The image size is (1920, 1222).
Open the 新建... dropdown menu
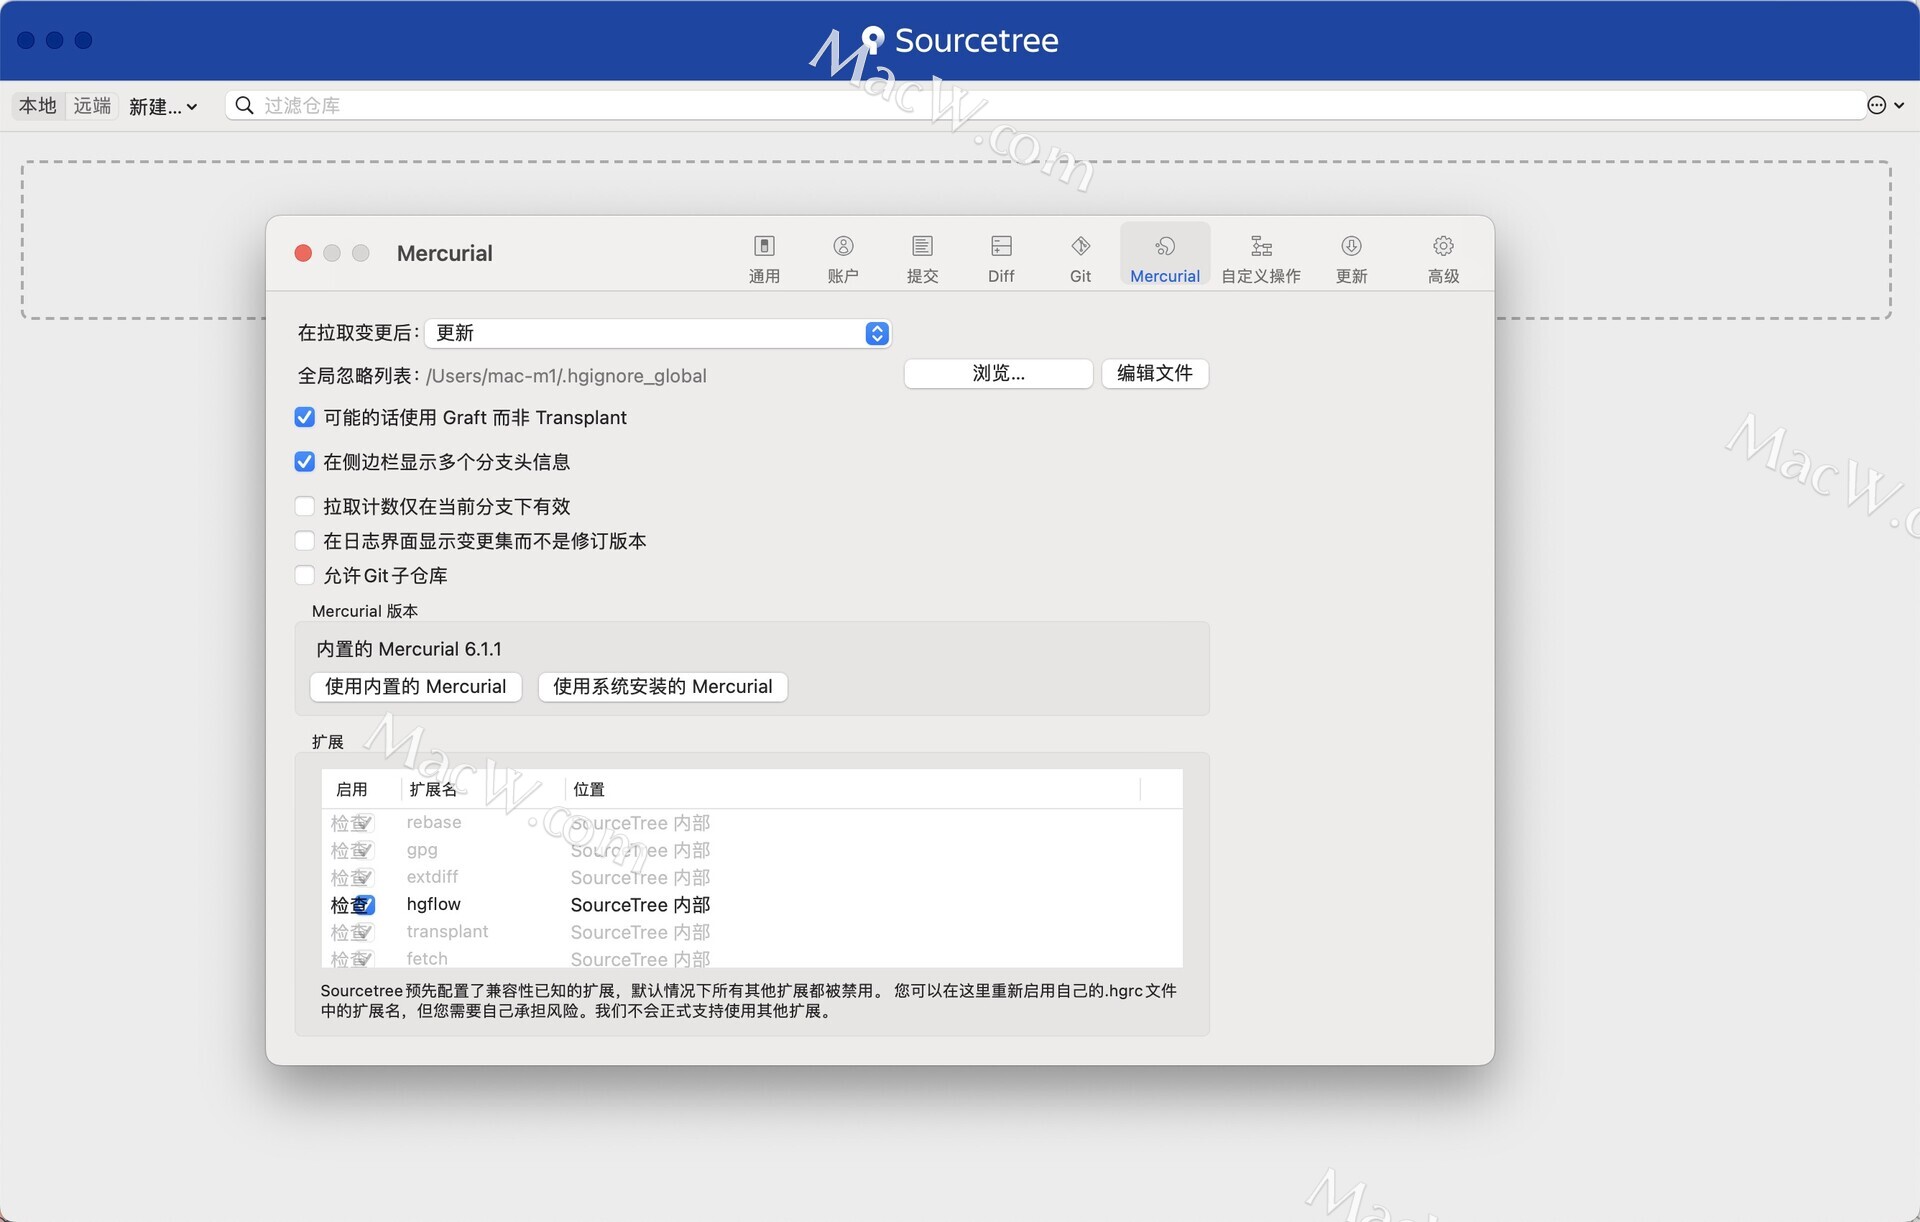(x=163, y=106)
